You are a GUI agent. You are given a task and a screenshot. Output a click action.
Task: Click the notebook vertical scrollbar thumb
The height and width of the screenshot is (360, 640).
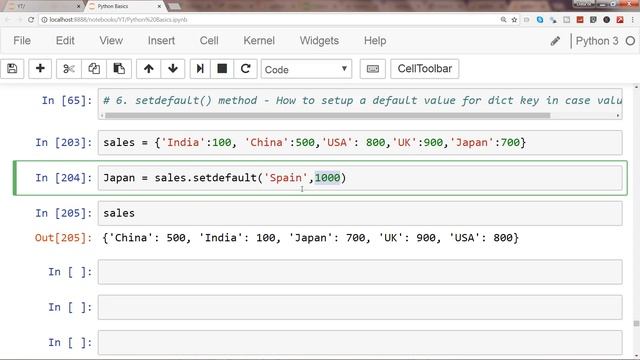pyautogui.click(x=636, y=324)
